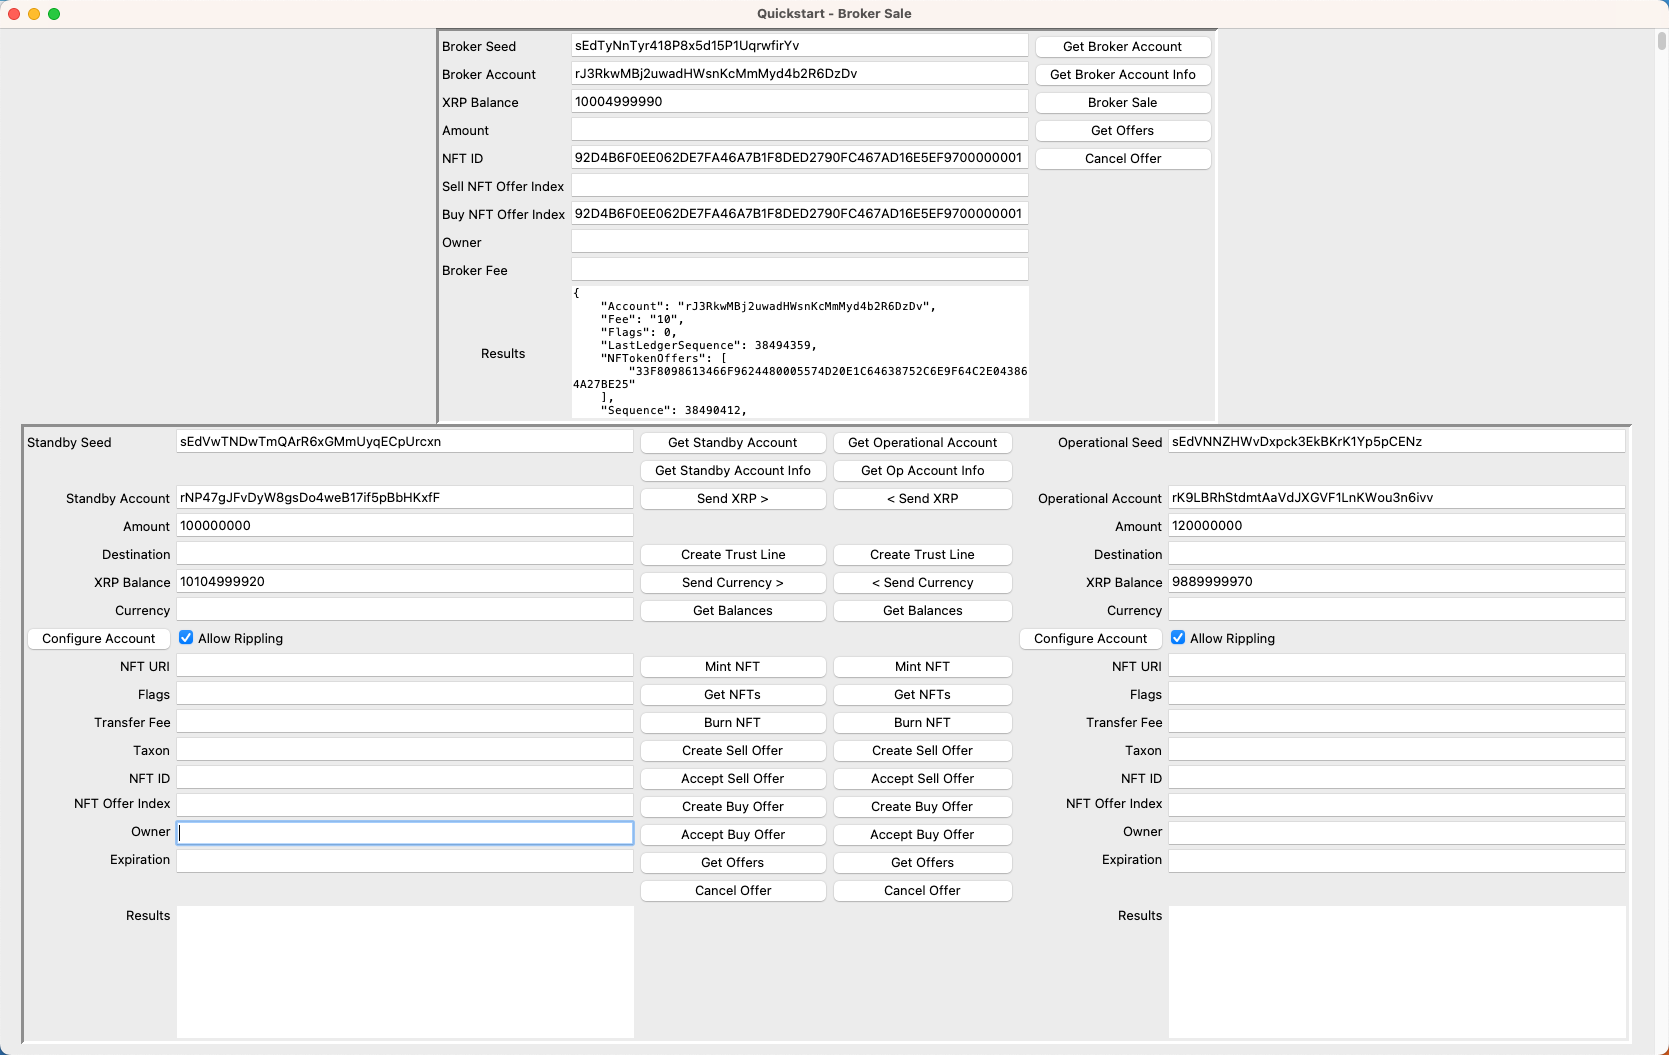
Task: Click standby Accept Buy Offer button
Action: [x=732, y=835]
